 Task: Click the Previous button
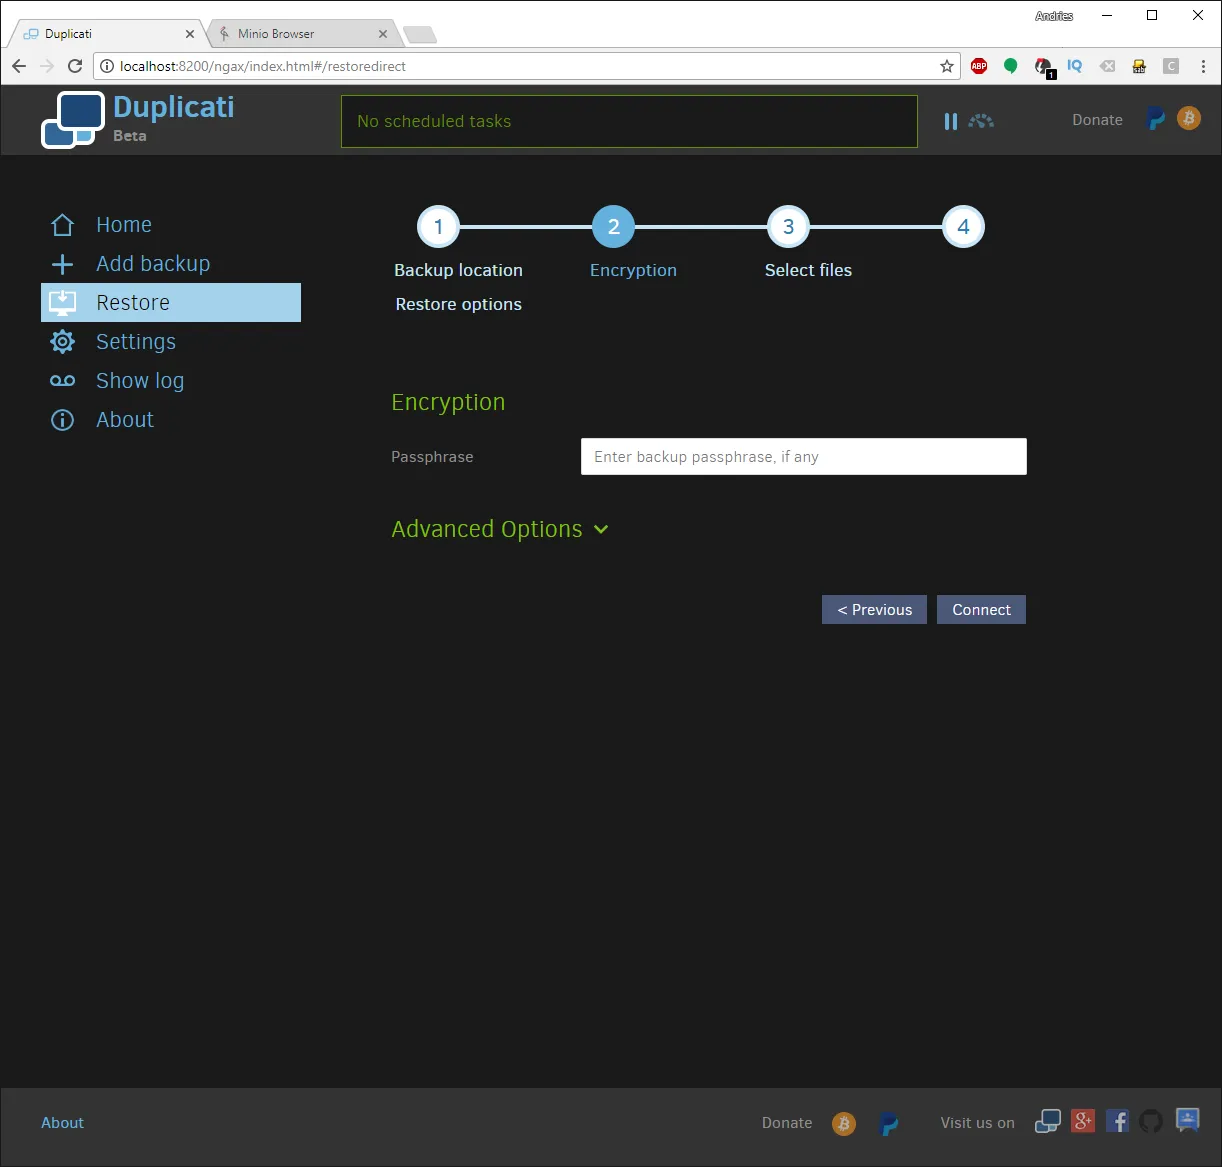874,610
